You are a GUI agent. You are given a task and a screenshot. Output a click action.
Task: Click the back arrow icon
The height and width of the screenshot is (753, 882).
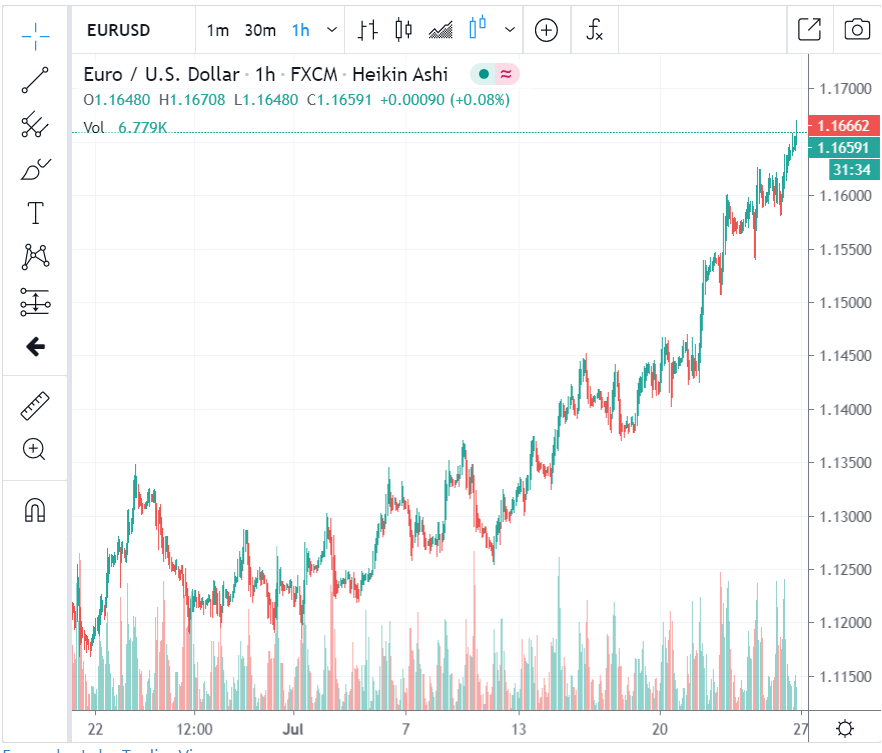tap(35, 346)
